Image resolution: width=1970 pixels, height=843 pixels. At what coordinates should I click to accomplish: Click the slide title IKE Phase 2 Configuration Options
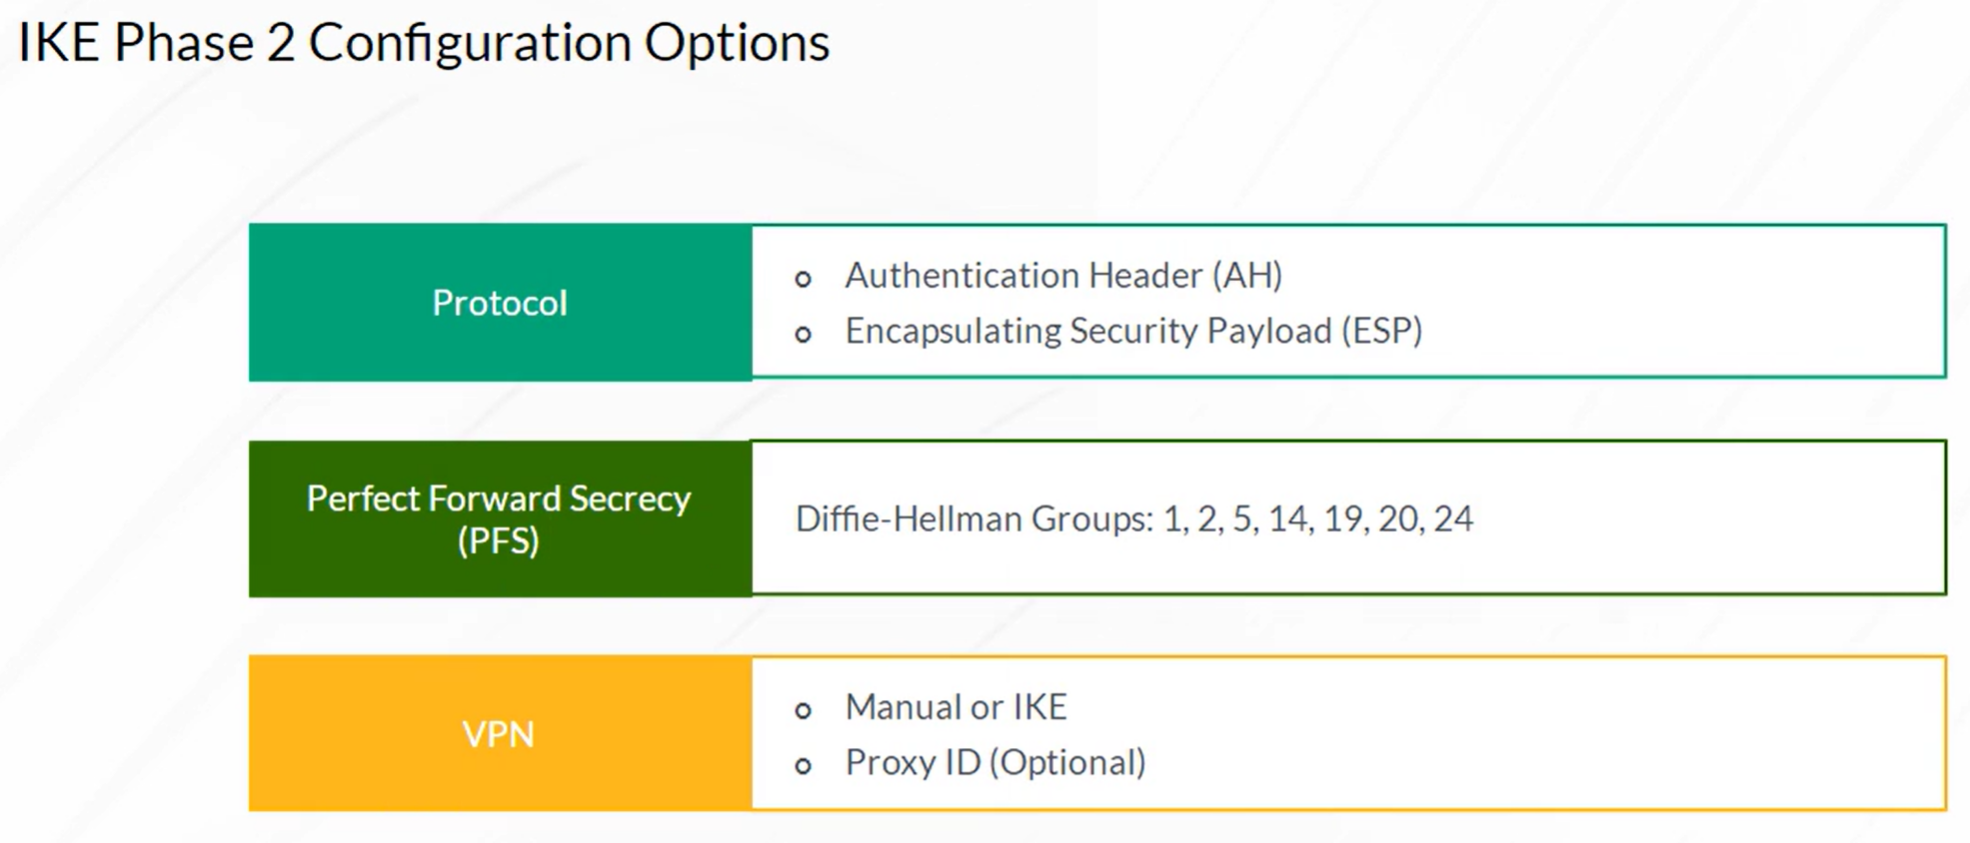click(x=424, y=43)
